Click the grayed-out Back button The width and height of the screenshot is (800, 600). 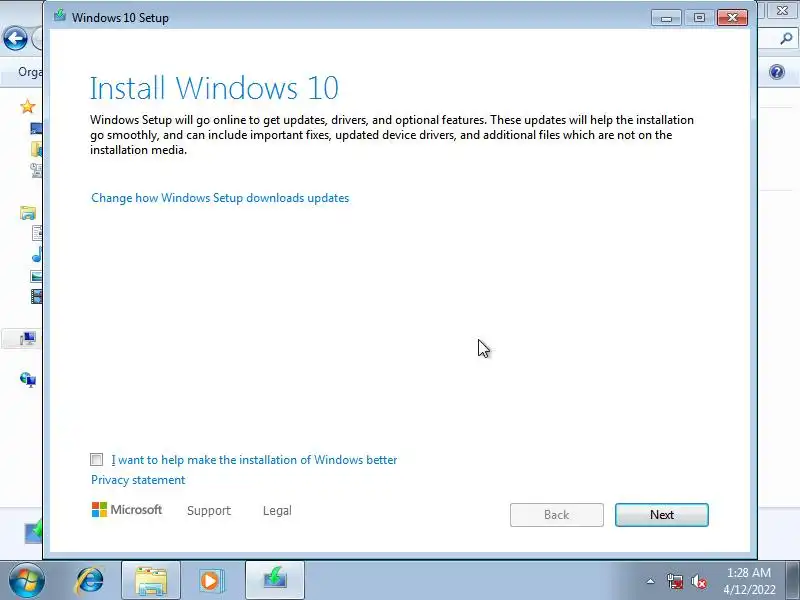[557, 515]
